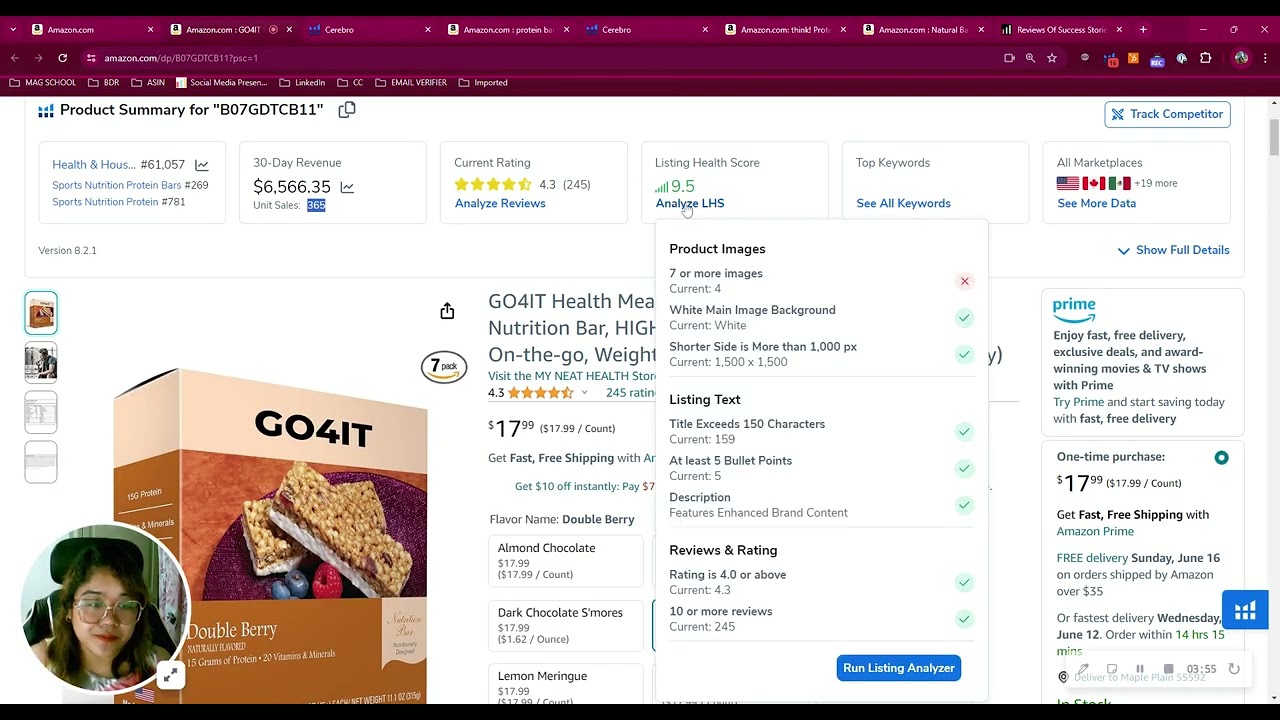Open a new browser tab with plus icon
1280x720 pixels.
(1143, 30)
